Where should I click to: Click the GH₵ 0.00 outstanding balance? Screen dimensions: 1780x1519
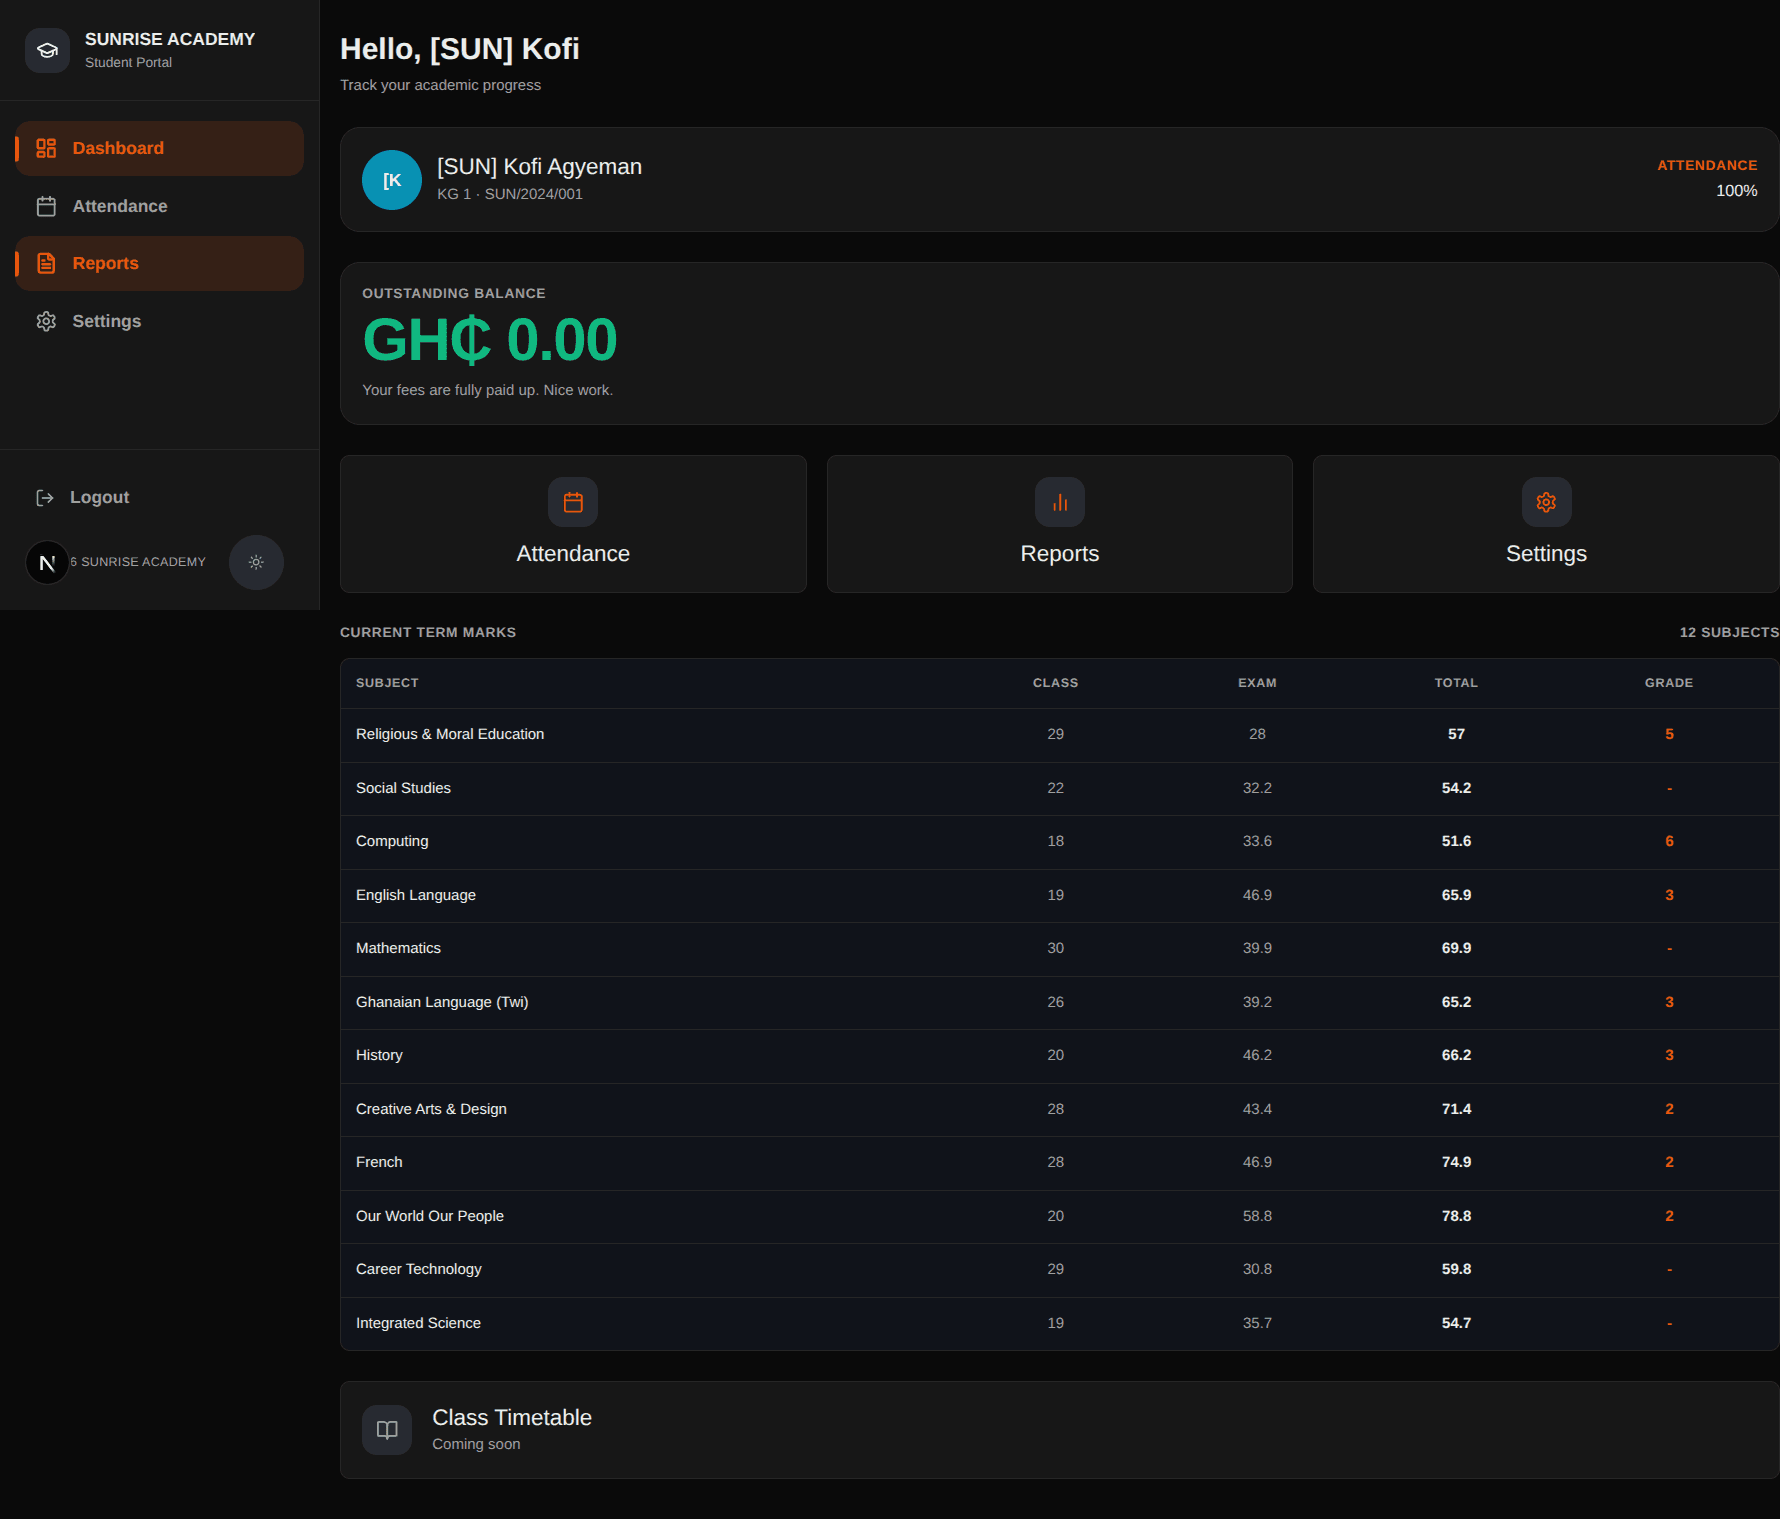tap(490, 340)
